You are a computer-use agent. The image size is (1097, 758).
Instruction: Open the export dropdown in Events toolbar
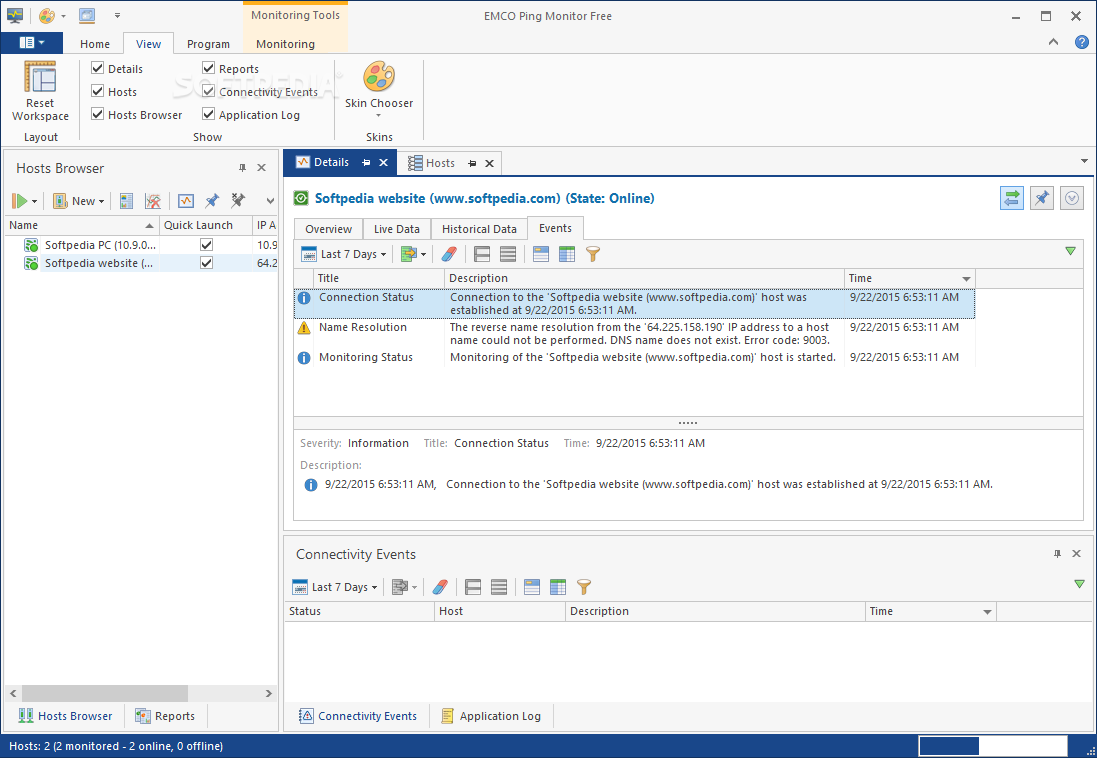413,254
